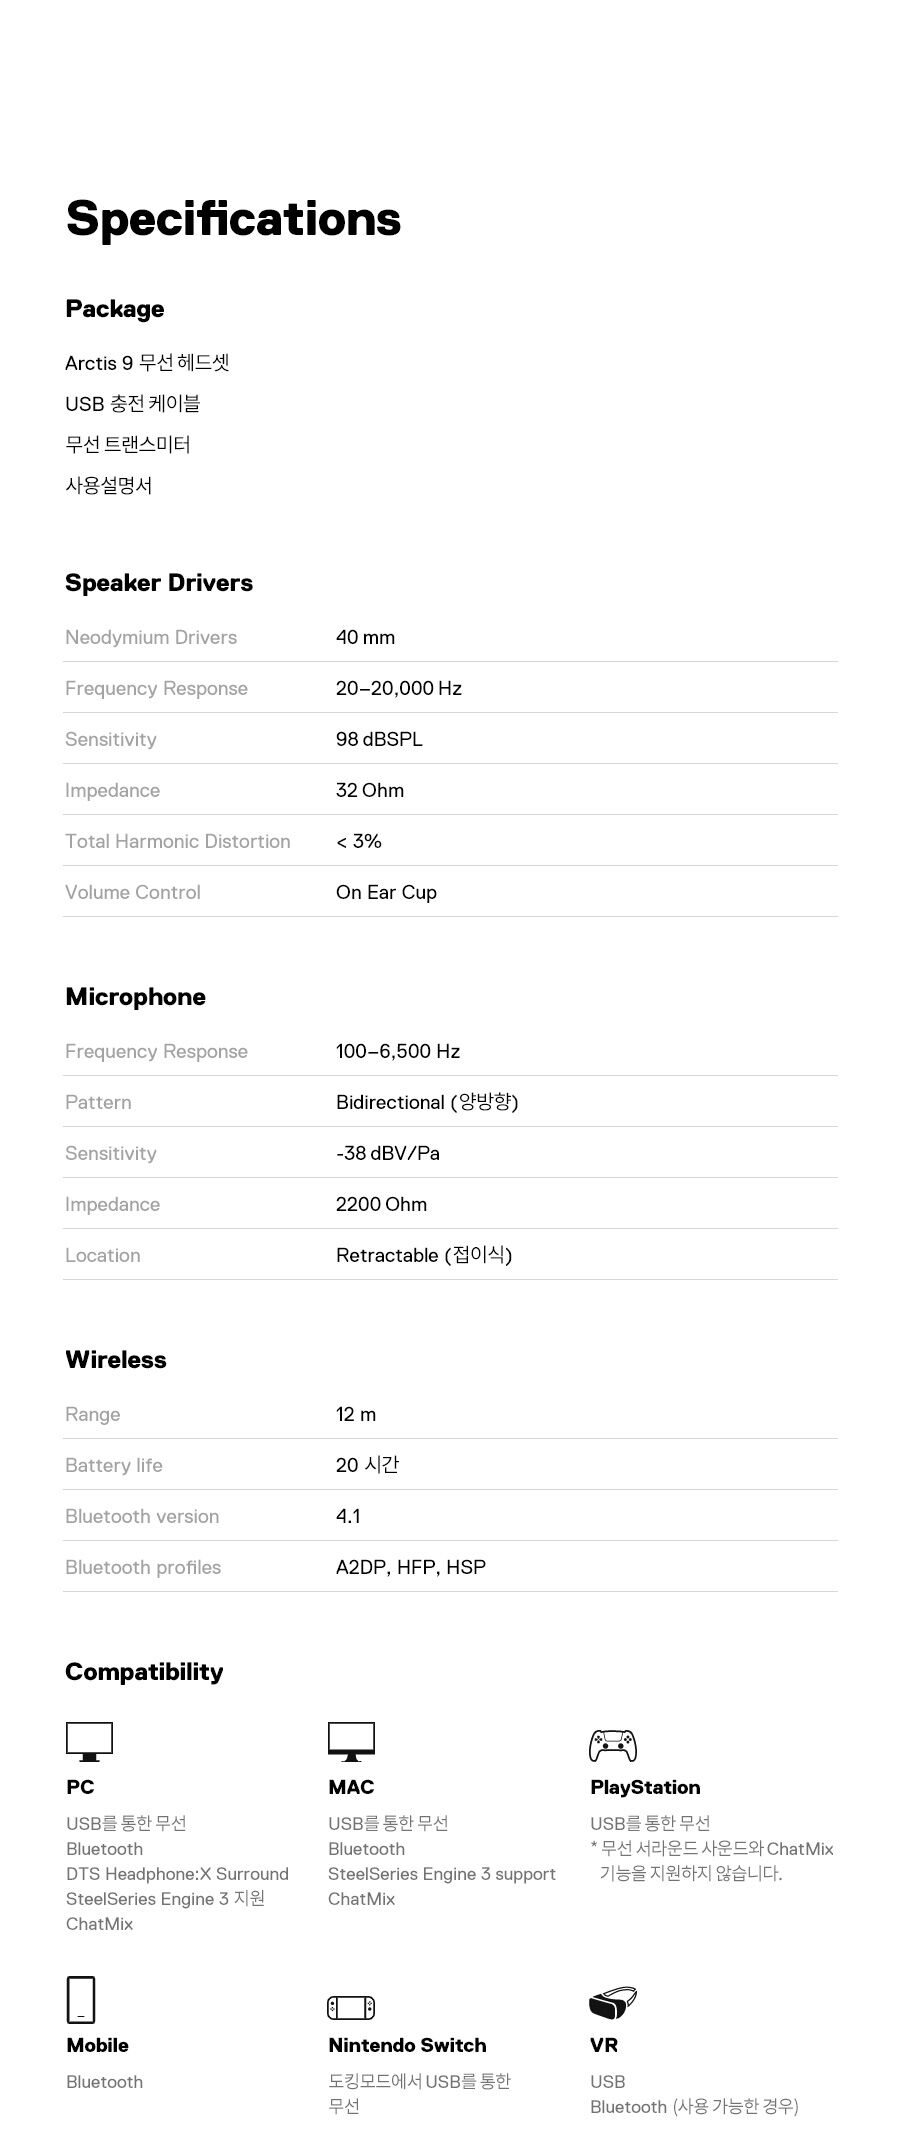Click the Nintendo Switch console icon
Screen dimensions: 900x2130
coord(351,2007)
